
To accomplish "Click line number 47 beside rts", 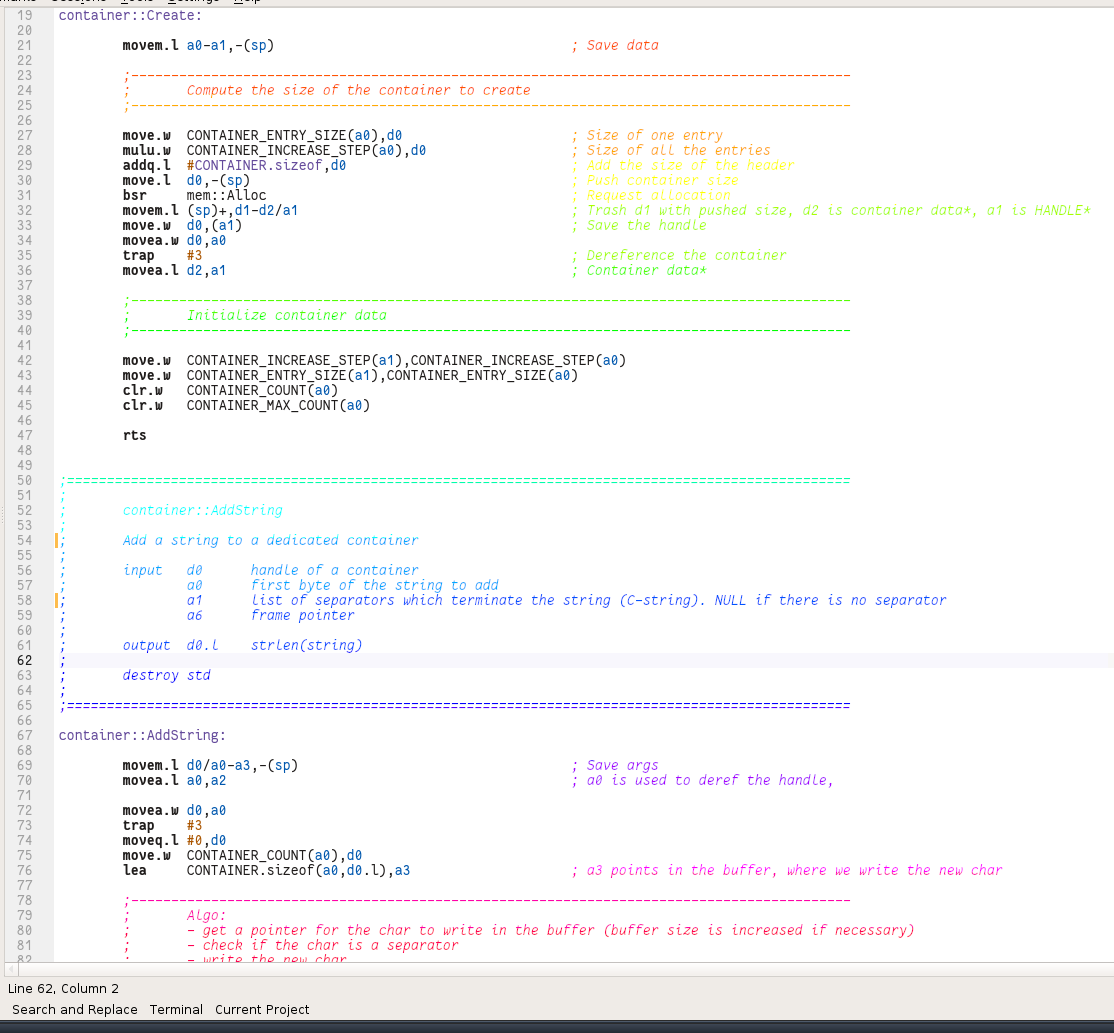I will point(24,435).
